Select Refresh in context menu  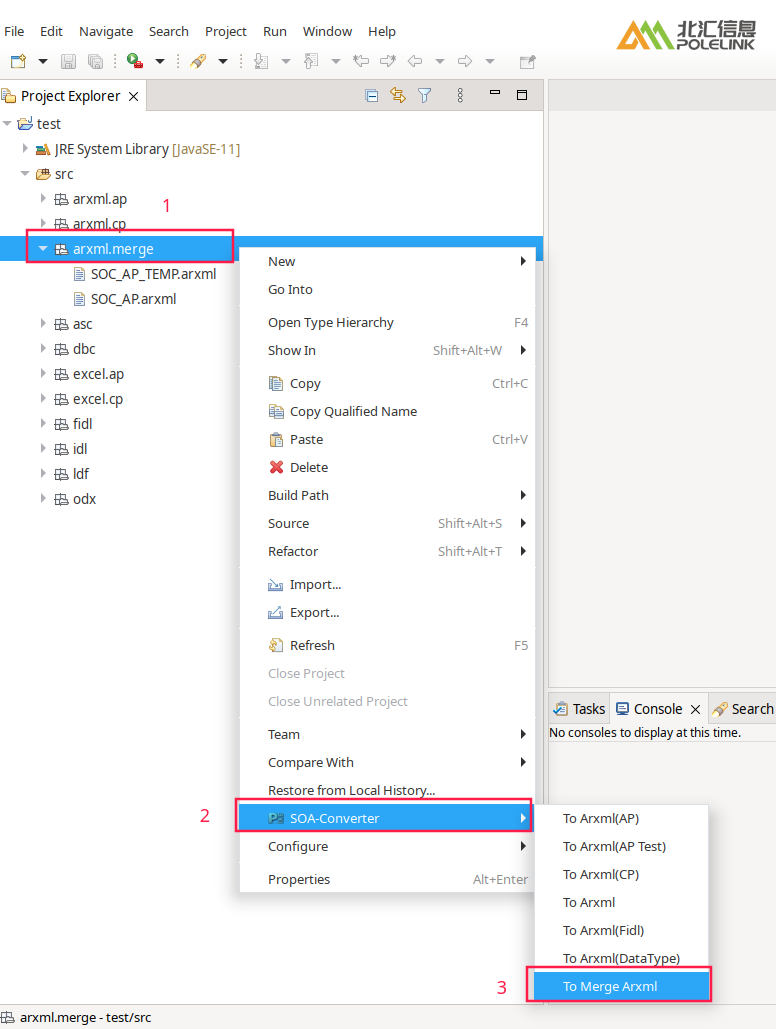387,645
